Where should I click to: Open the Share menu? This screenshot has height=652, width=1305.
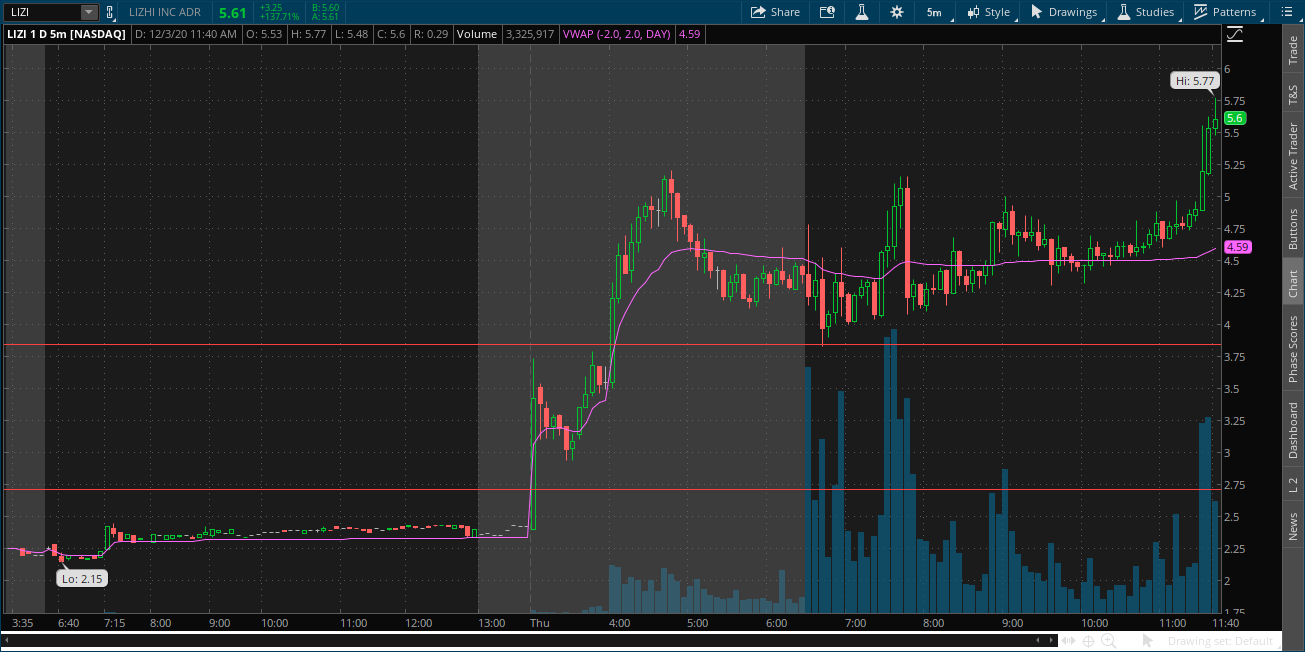(x=775, y=12)
